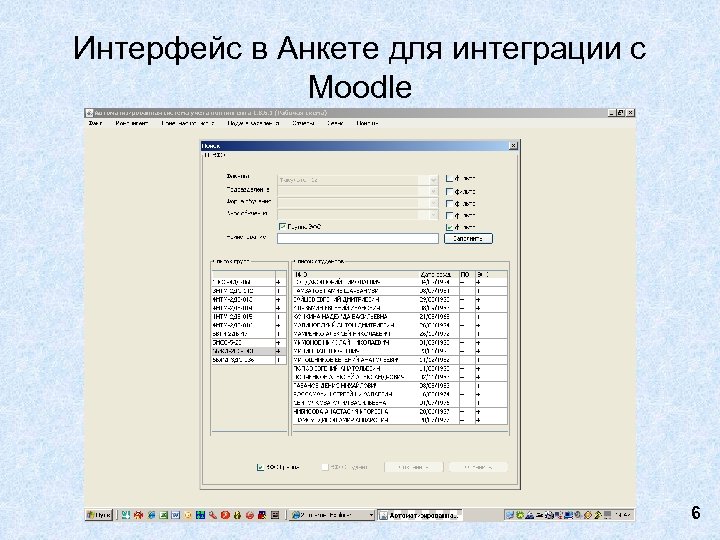Open the Файл menu
The width and height of the screenshot is (720, 540).
pos(95,123)
